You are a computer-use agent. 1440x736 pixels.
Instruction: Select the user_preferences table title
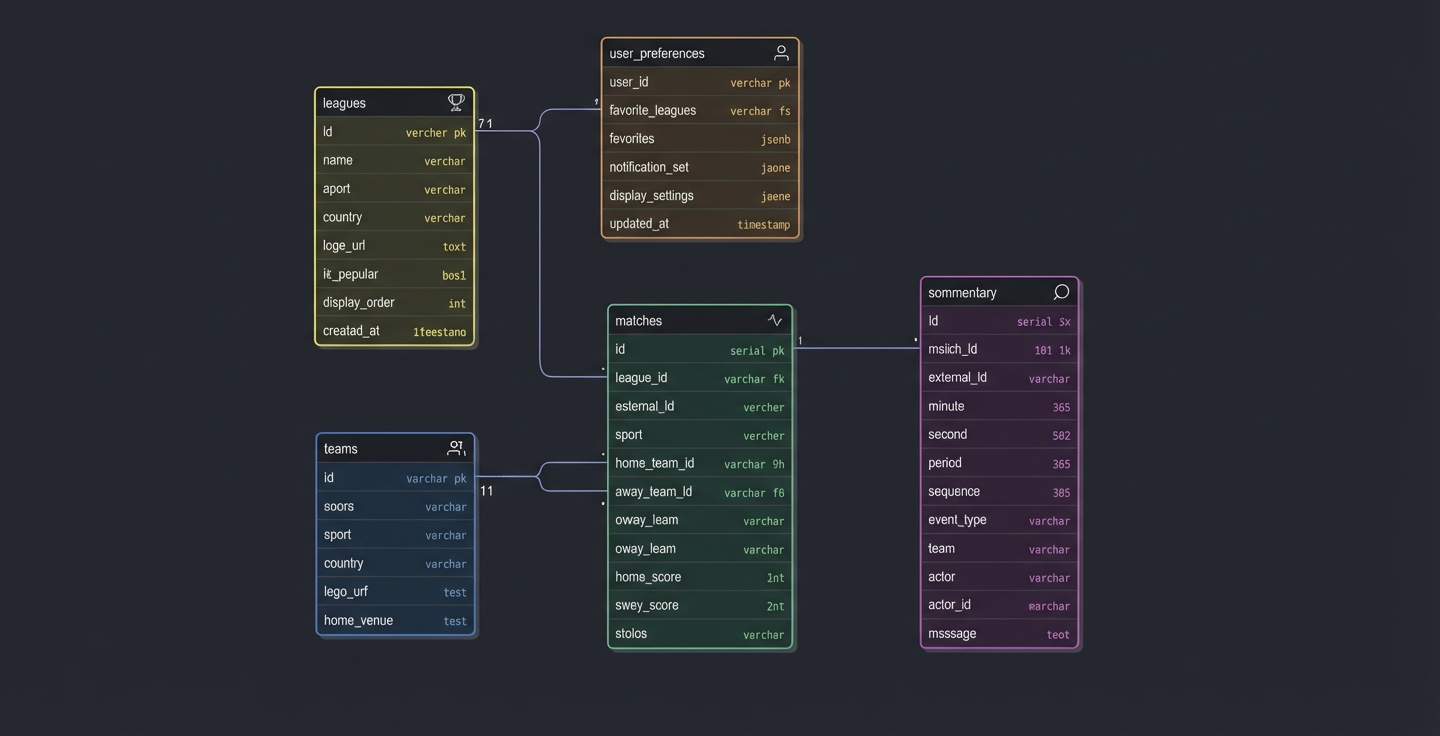pos(657,54)
